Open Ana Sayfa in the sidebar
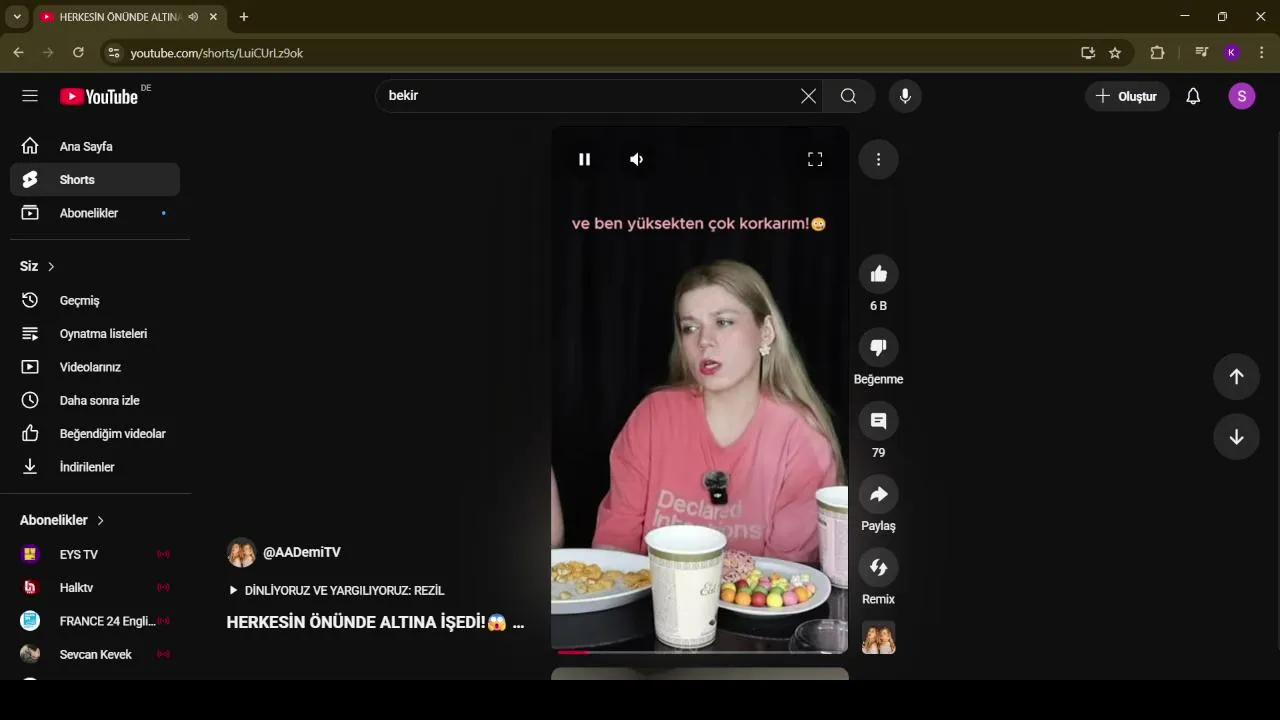 click(95, 146)
